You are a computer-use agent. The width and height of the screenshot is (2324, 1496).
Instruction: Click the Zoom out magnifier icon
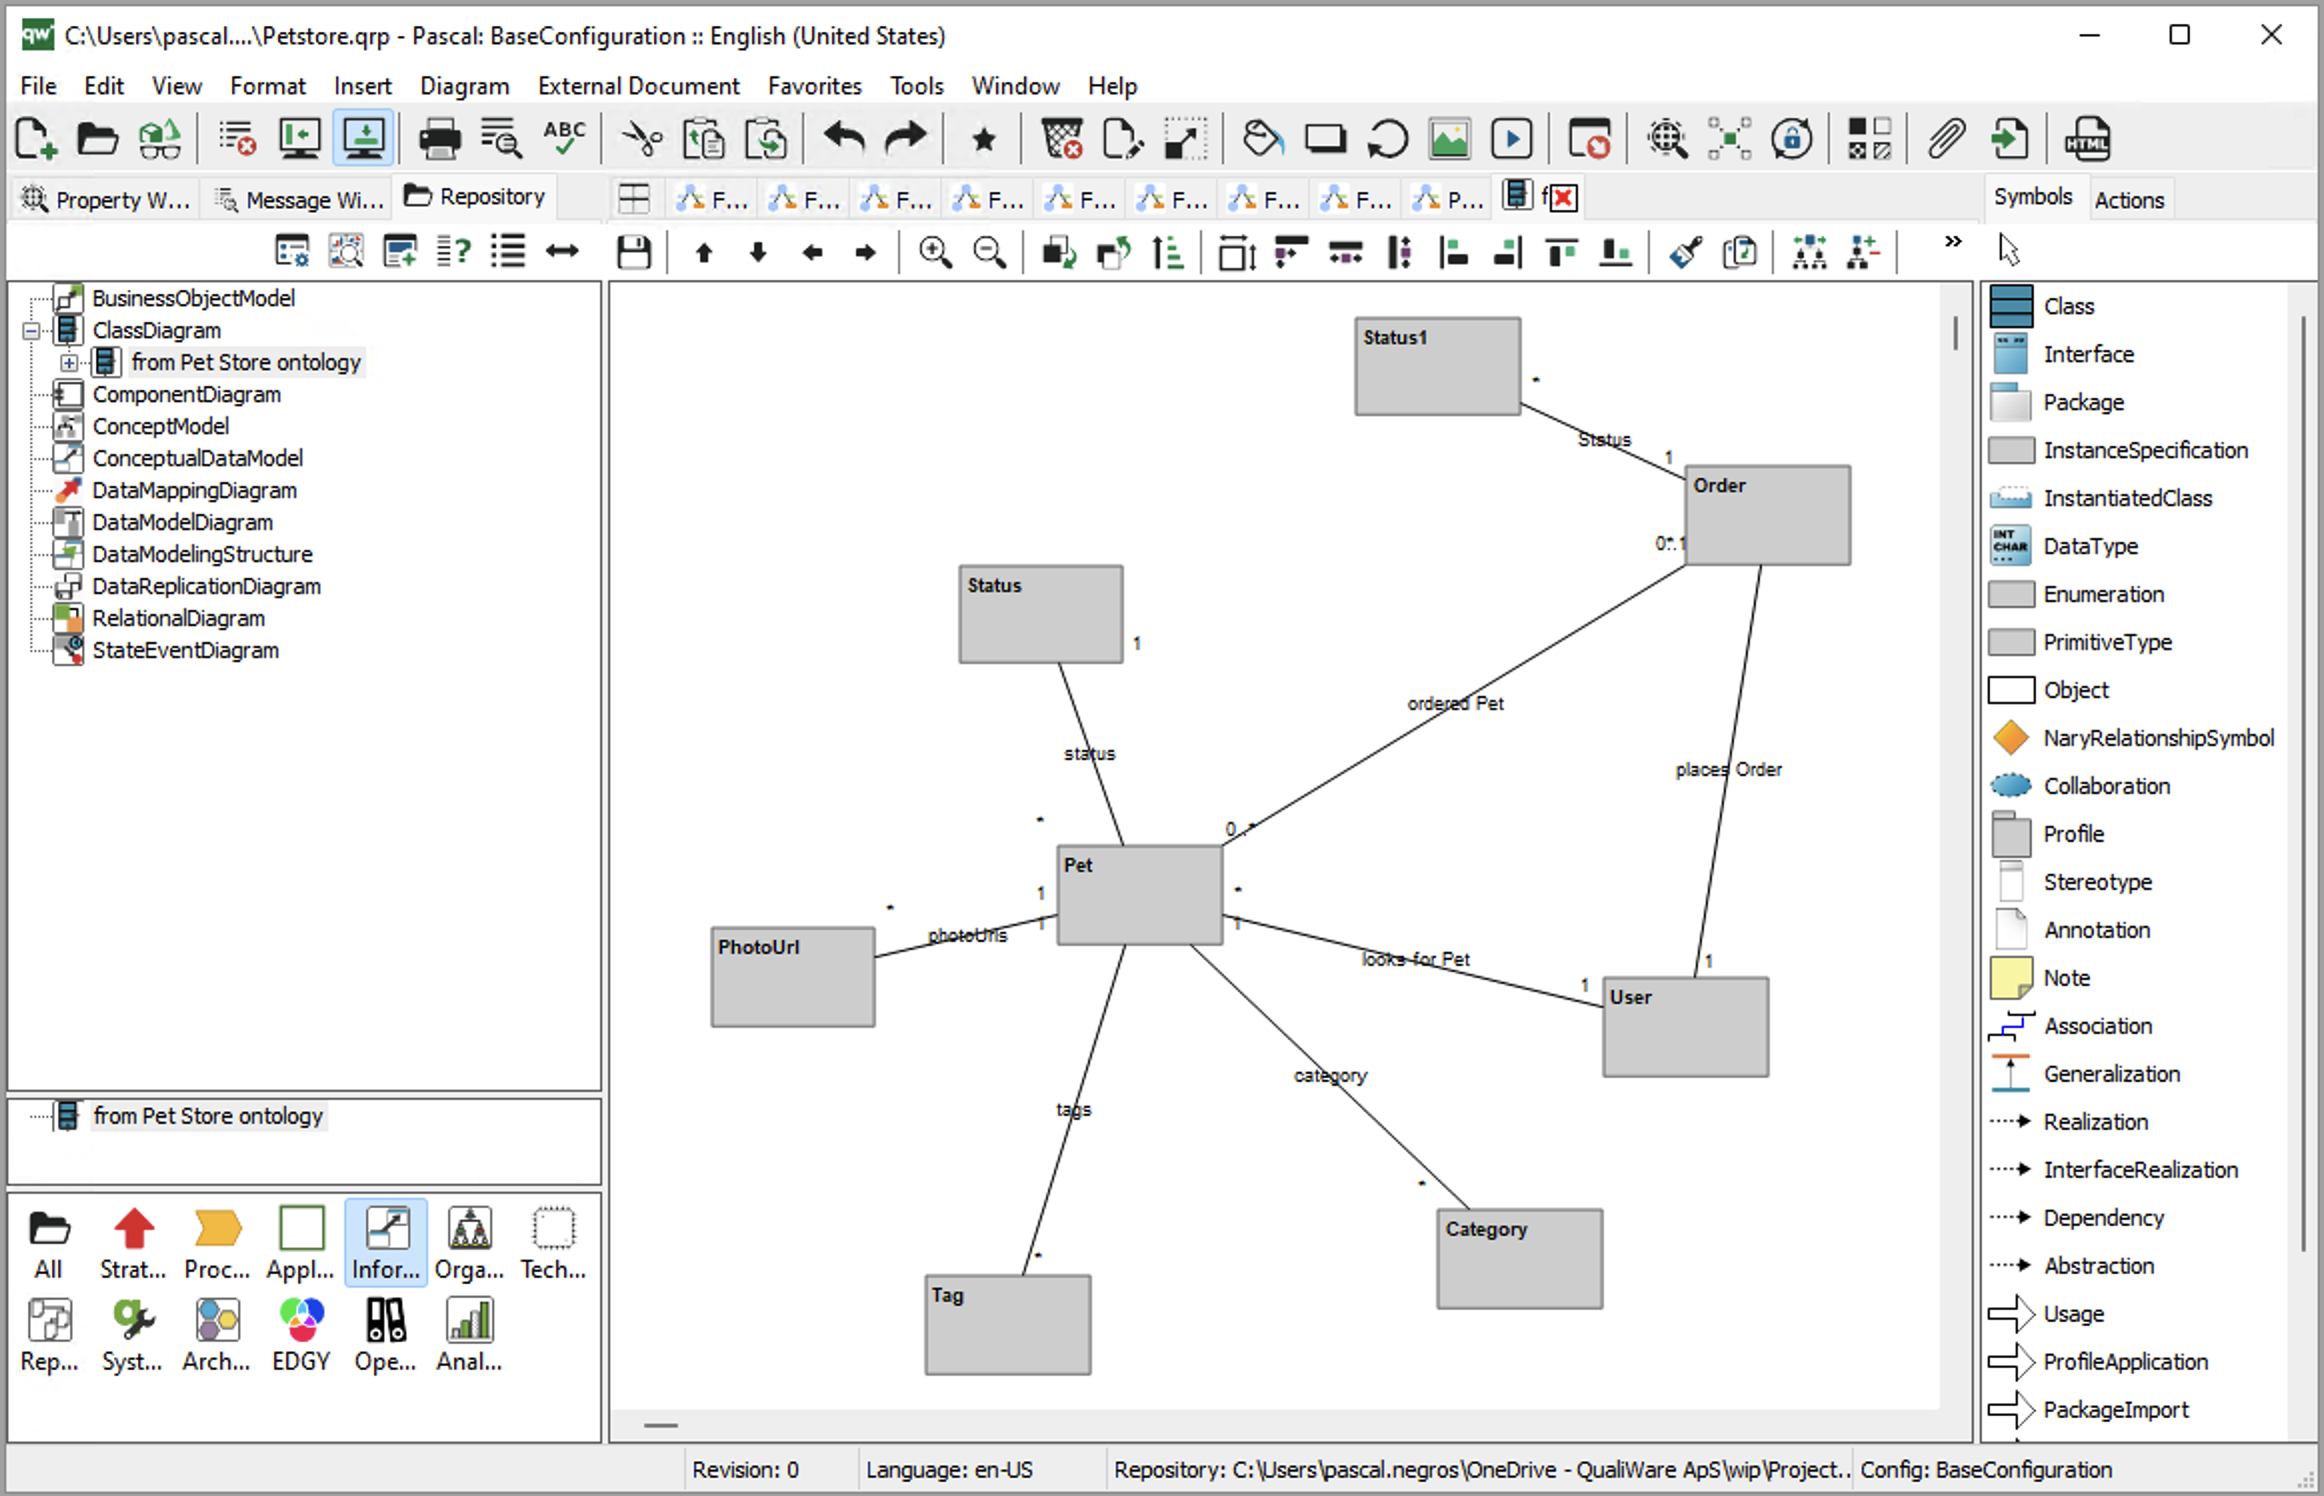coord(990,251)
